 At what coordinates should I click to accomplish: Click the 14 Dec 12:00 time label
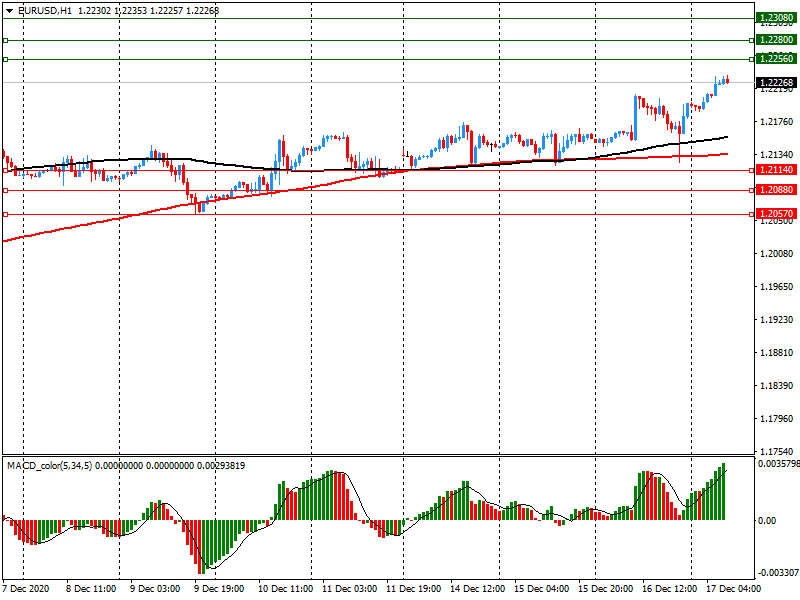(476, 589)
